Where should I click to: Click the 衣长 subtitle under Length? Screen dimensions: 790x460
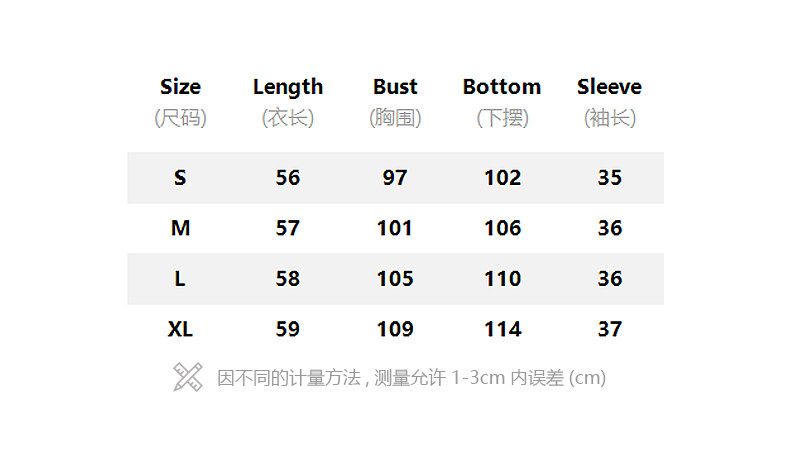click(x=288, y=118)
